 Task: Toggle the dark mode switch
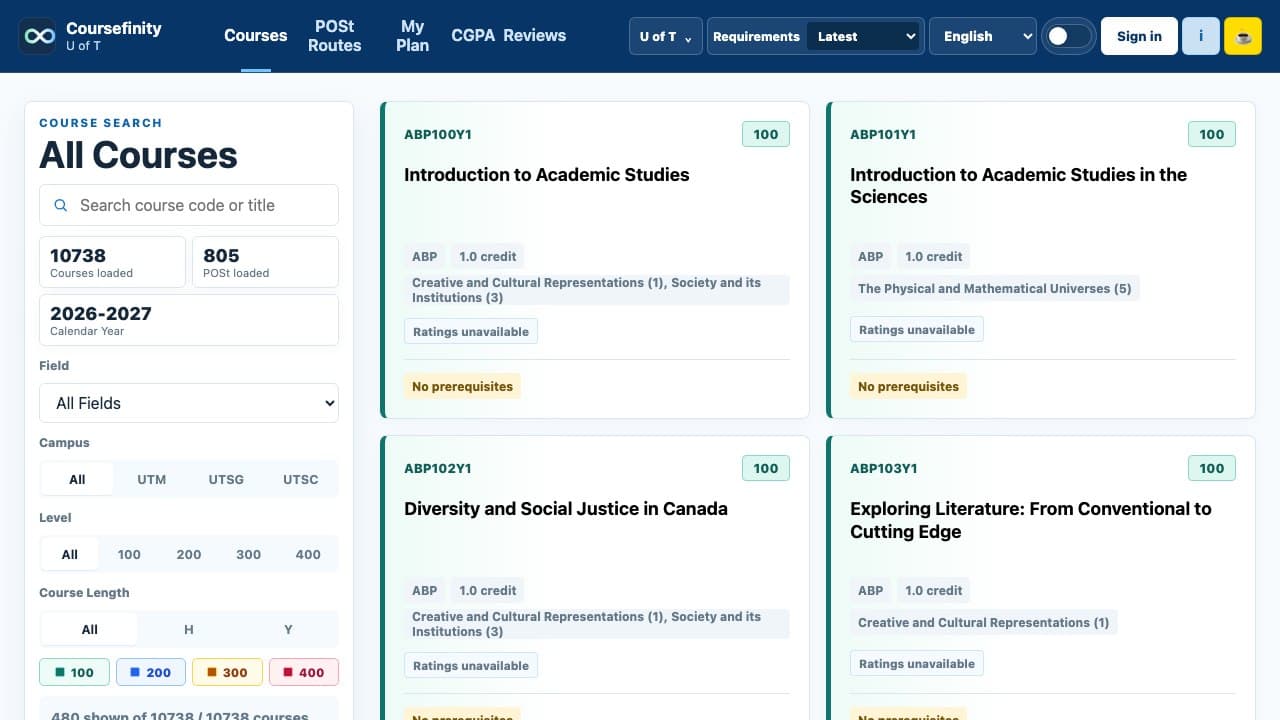(x=1069, y=36)
